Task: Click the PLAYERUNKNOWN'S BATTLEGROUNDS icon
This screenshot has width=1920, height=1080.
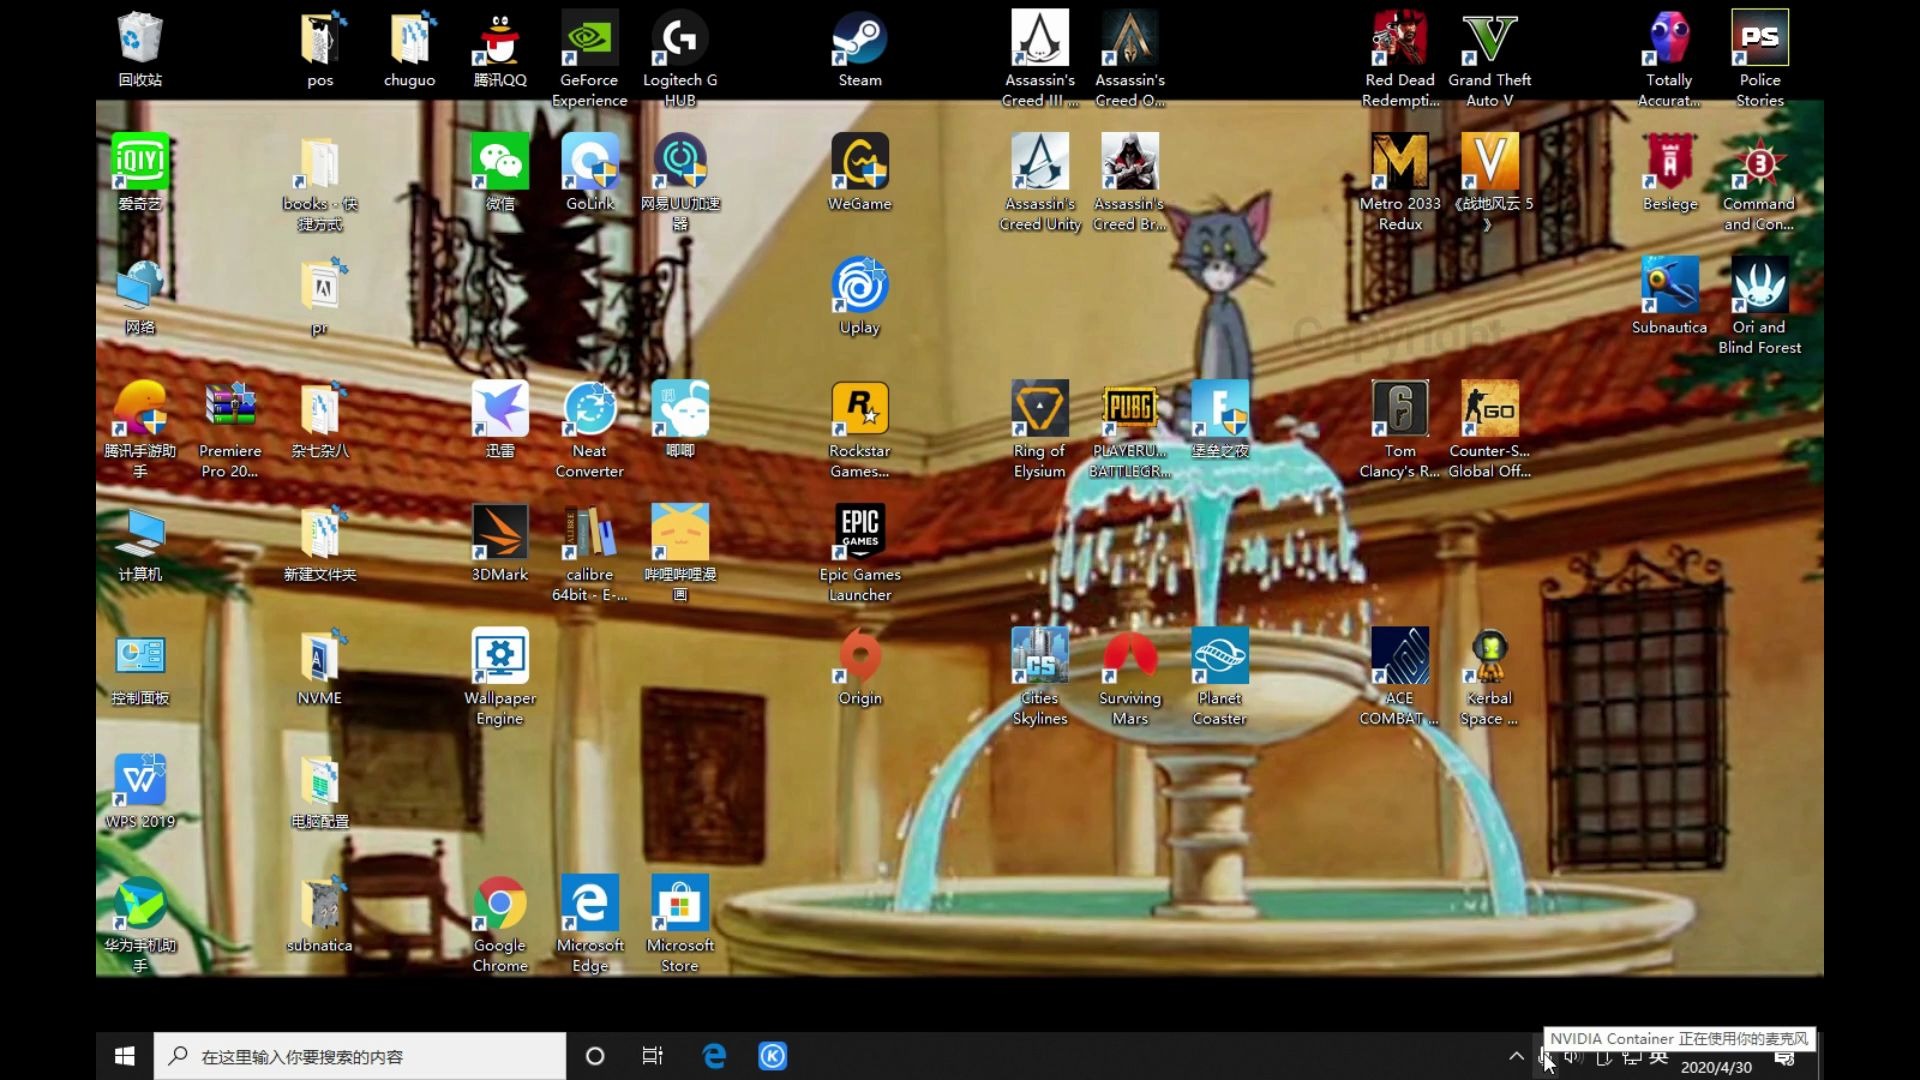Action: [1130, 430]
